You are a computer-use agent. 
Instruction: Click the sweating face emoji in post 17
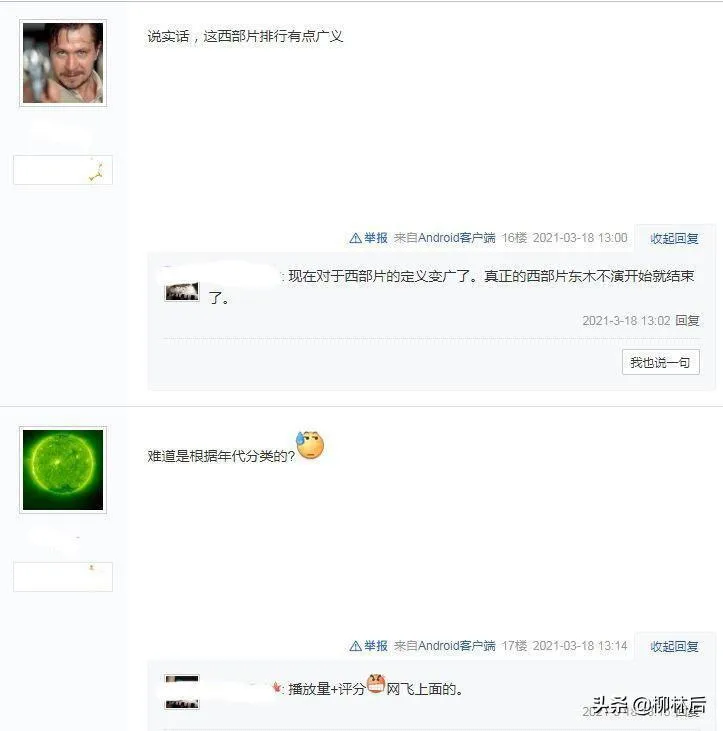[x=310, y=445]
